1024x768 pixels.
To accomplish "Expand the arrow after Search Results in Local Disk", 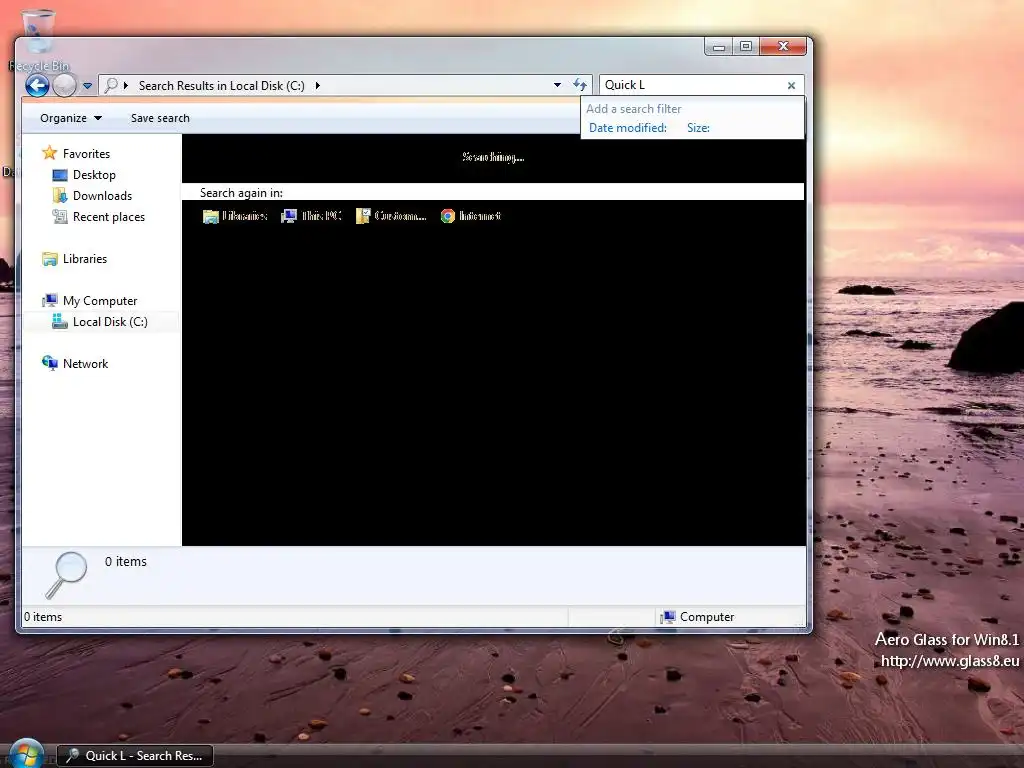I will (317, 86).
